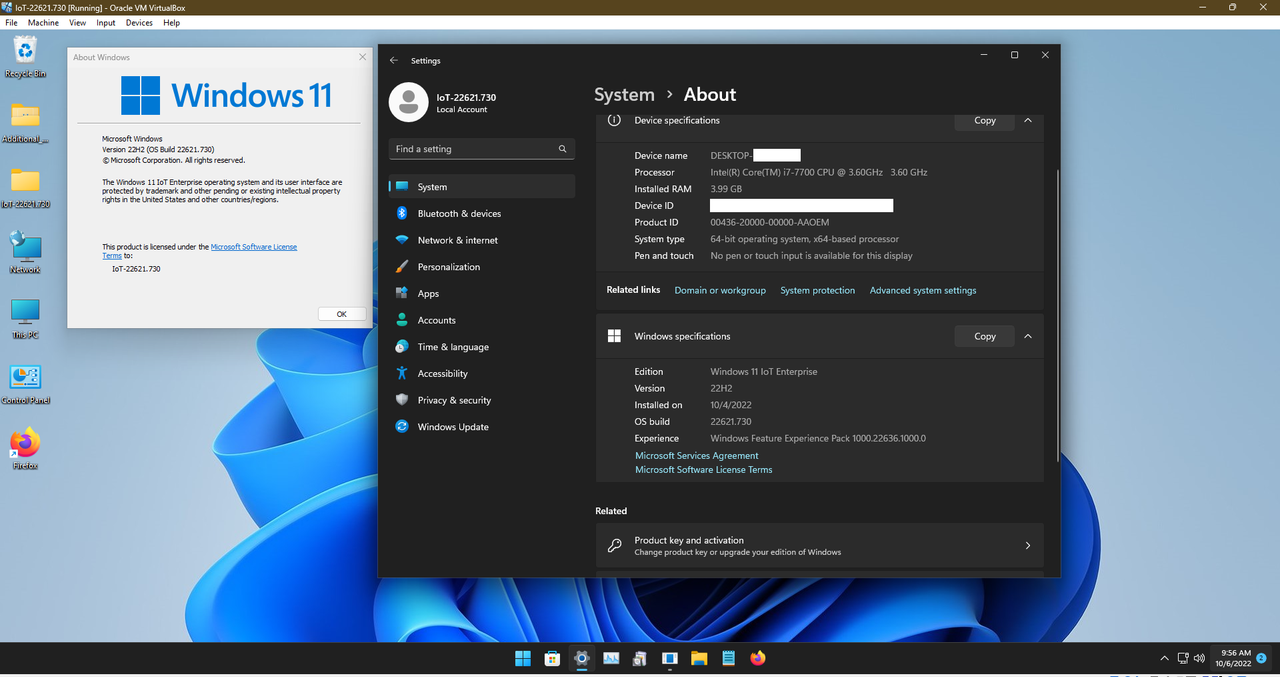Screen dimensions: 1280x677
Task: Show hidden icons tray chevron
Action: 1164,658
